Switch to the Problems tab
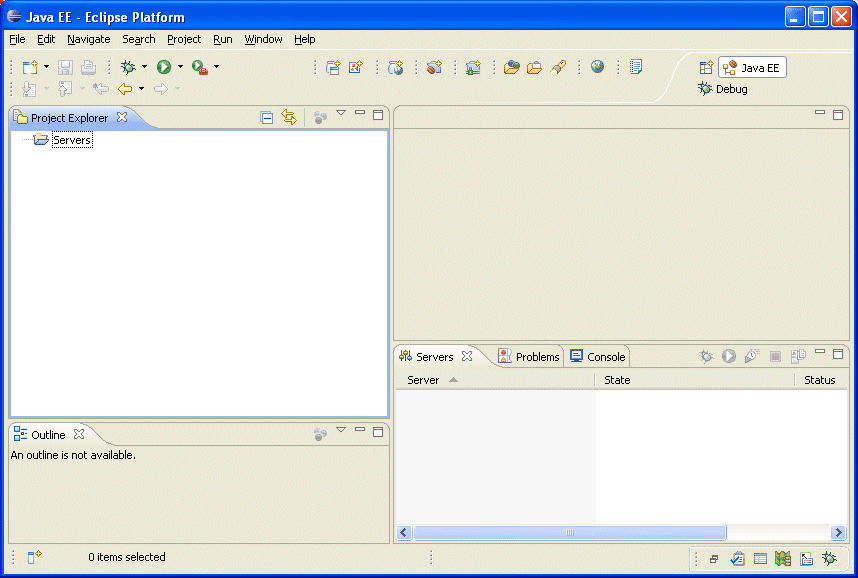 pos(529,357)
